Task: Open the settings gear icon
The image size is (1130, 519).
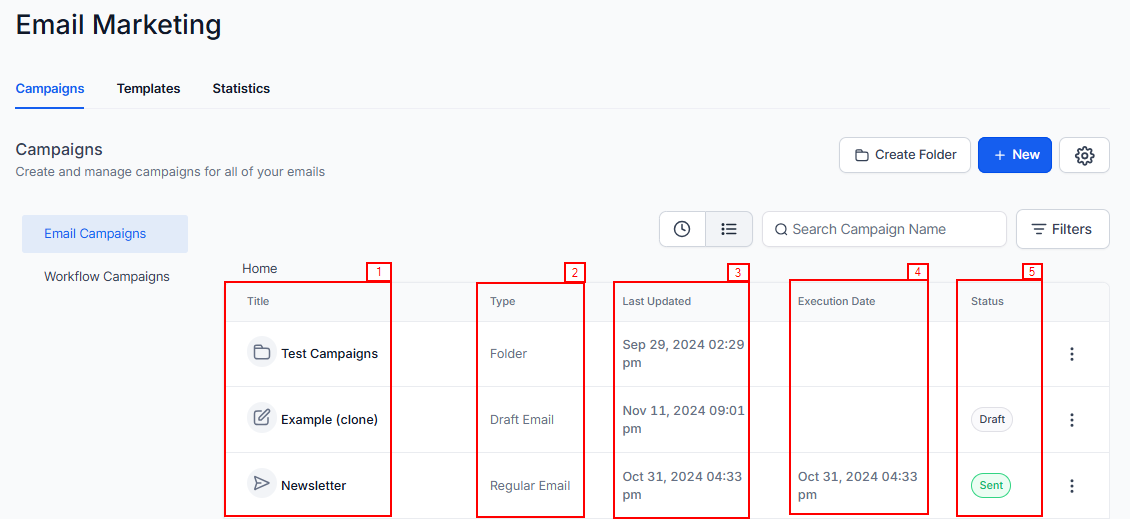Action: click(1084, 155)
